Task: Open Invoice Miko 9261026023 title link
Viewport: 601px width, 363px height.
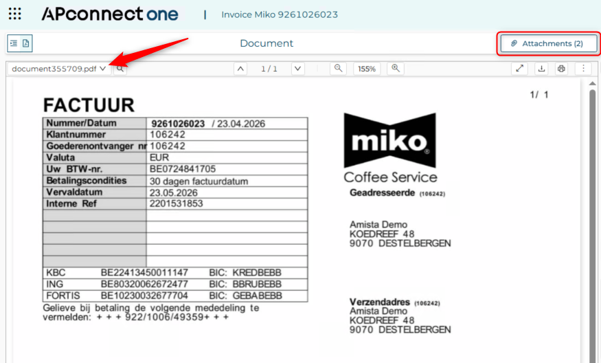Action: (x=279, y=15)
